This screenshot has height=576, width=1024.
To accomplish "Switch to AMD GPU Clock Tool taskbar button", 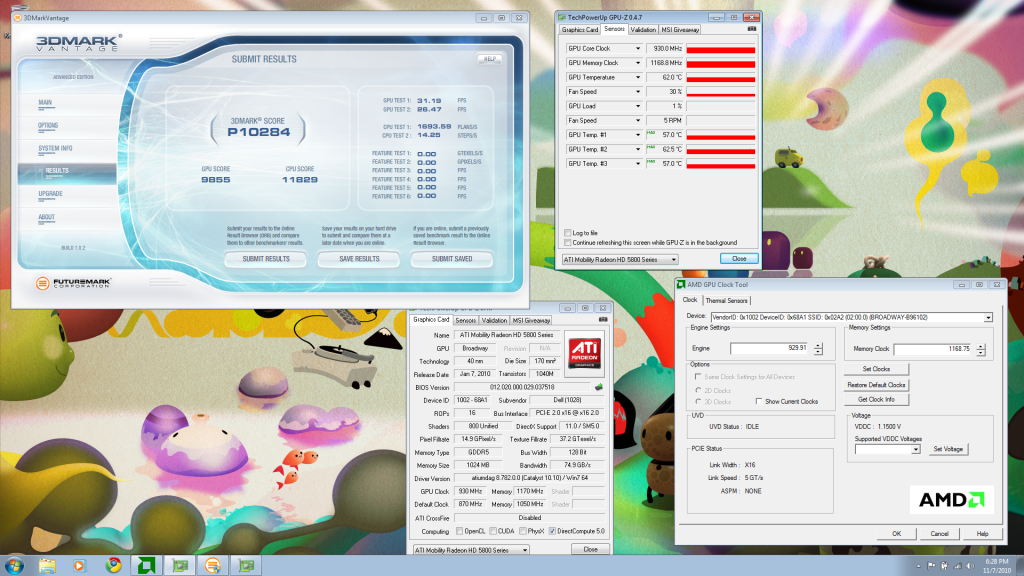I will tap(146, 566).
